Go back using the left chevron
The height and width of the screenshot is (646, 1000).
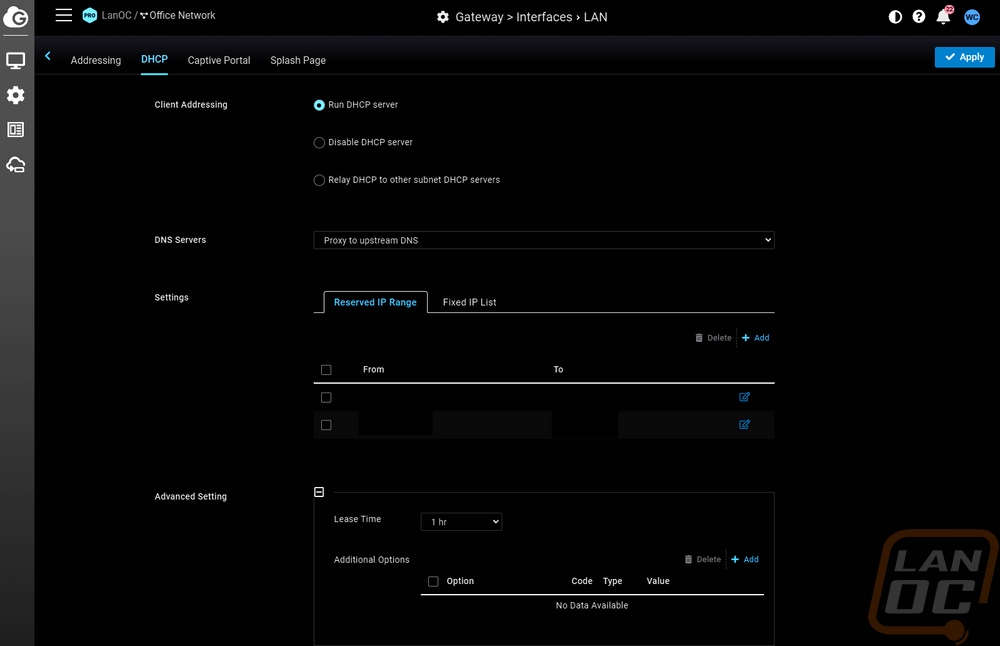tap(48, 56)
